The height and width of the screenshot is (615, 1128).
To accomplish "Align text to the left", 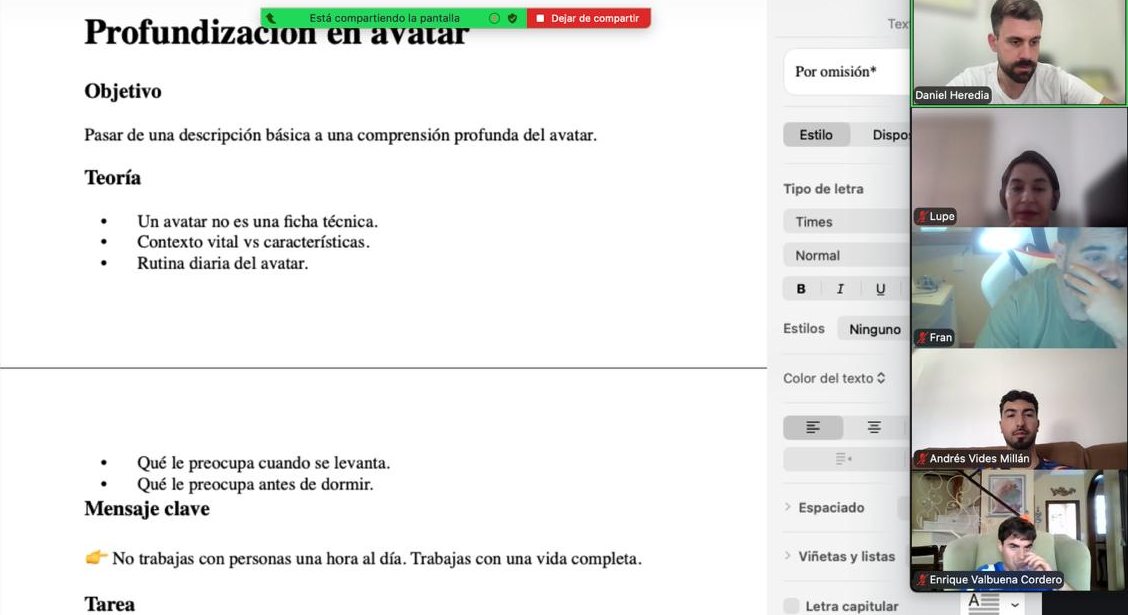I will [813, 427].
